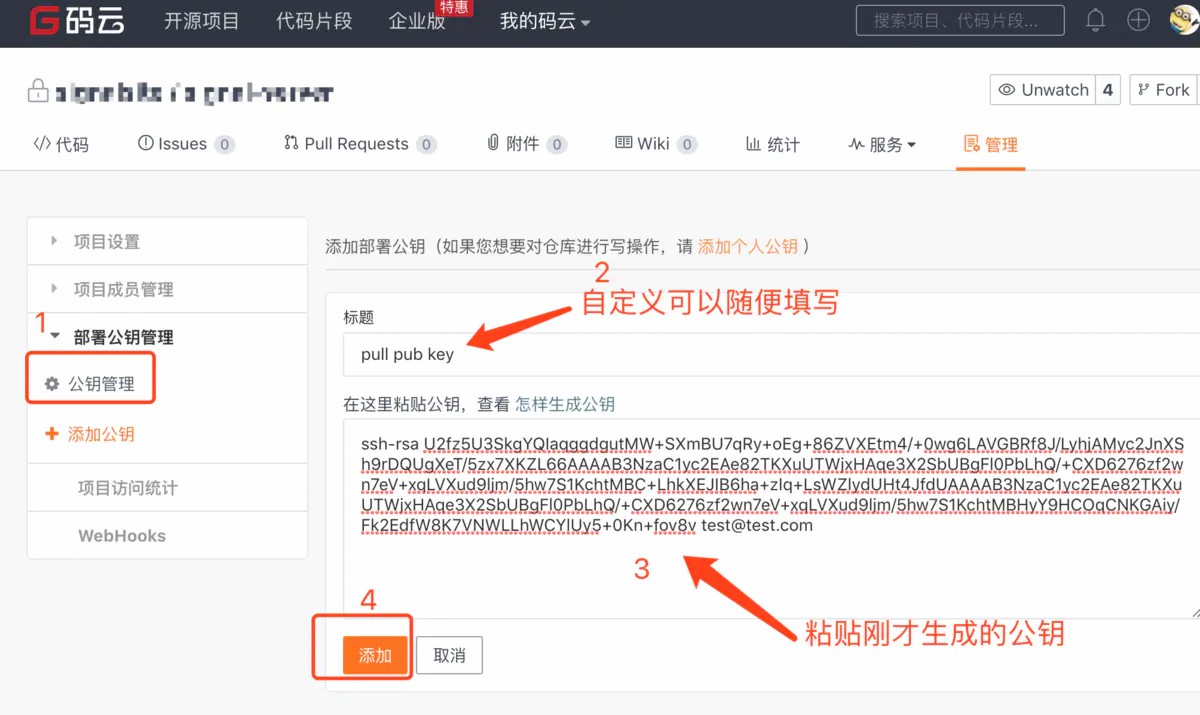The image size is (1200, 715).
Task: Open the notifications bell icon
Action: 1096,20
